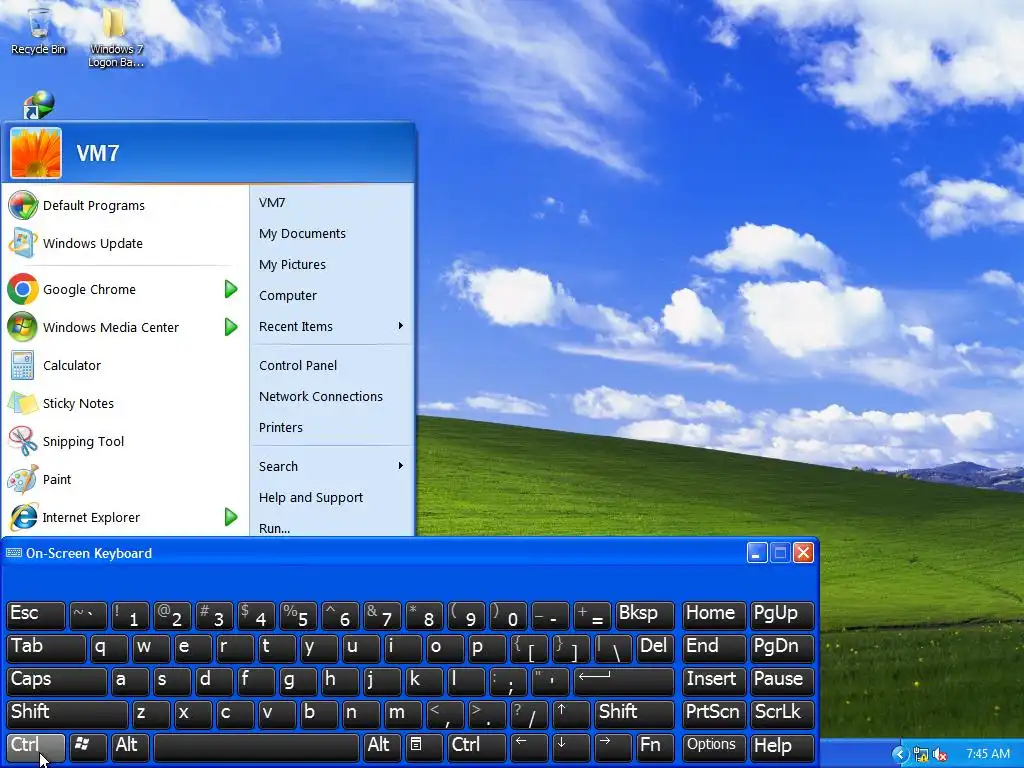Image resolution: width=1024 pixels, height=768 pixels.
Task: Toggle the left Shift key on the On-Screen Keyboard
Action: (x=67, y=713)
